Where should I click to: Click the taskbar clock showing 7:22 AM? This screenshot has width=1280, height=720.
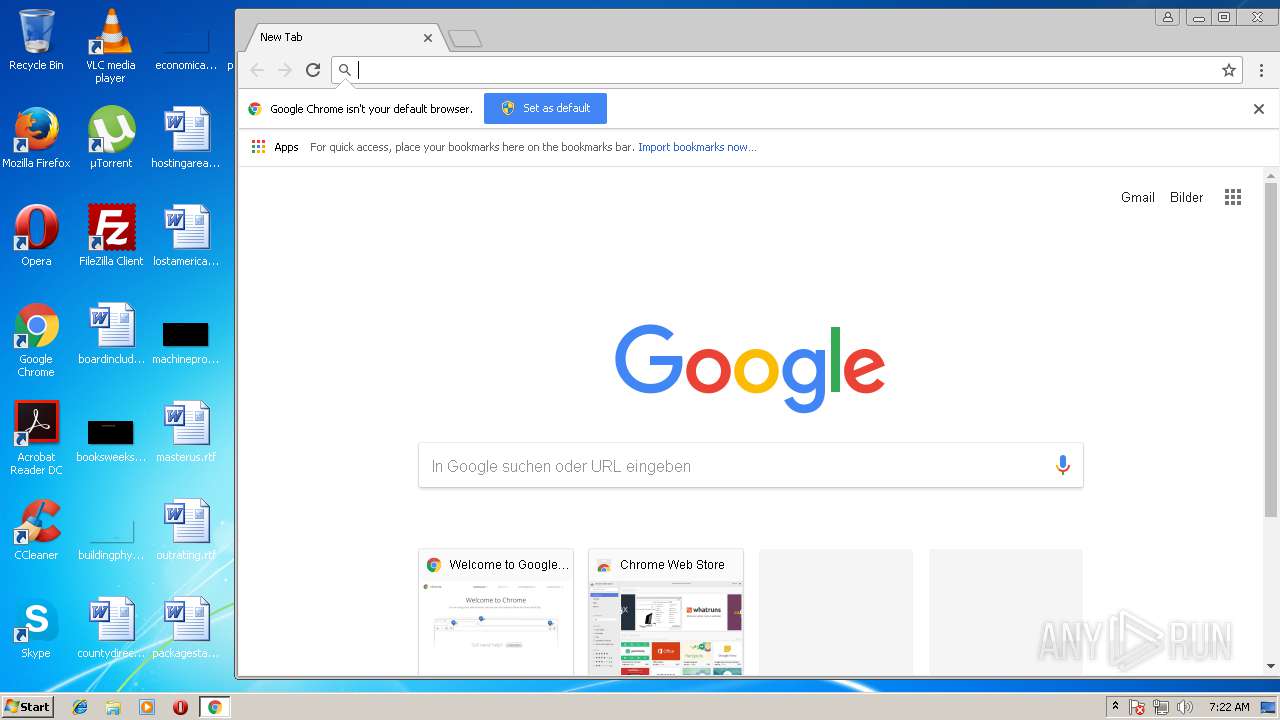click(1229, 707)
